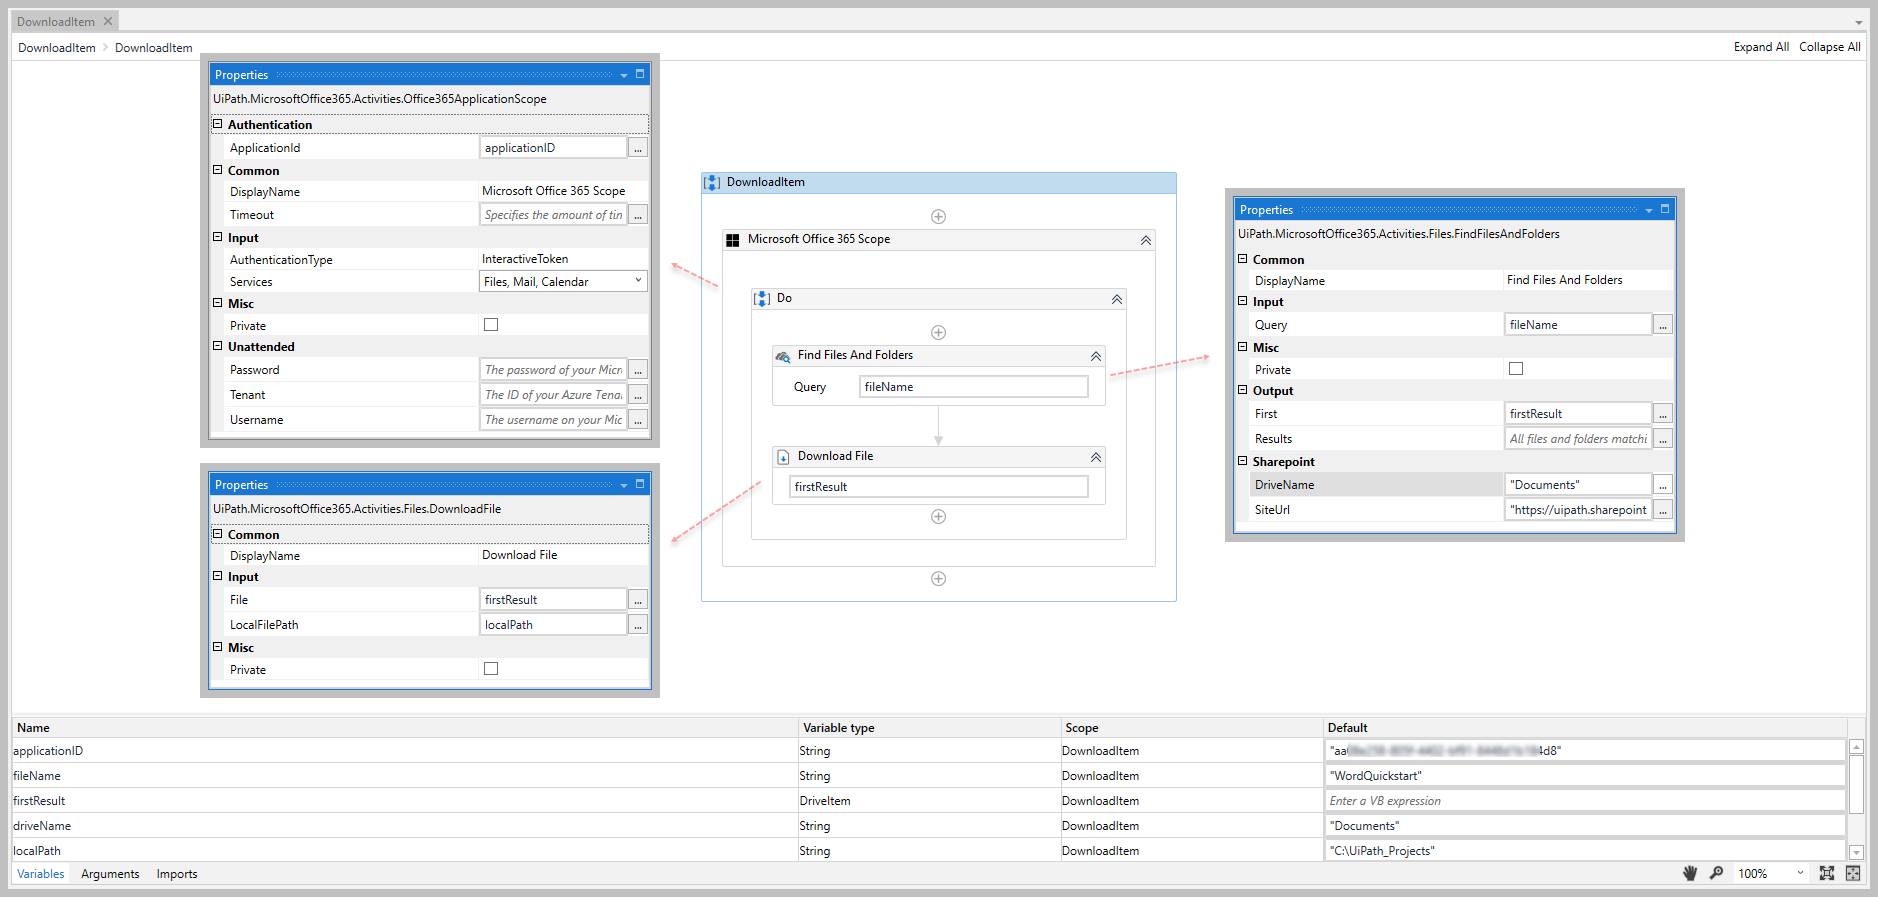Click pin icon of FindFilesAndFolders Properties panel
1878x897 pixels.
pyautogui.click(x=1665, y=209)
